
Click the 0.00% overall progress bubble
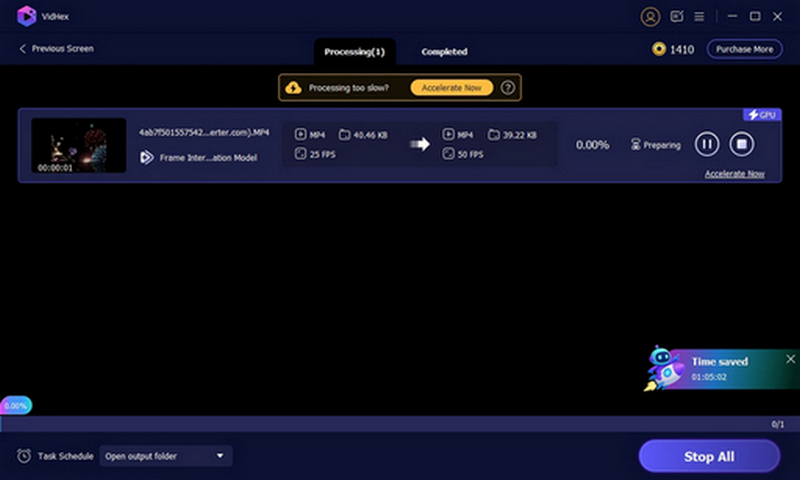[16, 406]
